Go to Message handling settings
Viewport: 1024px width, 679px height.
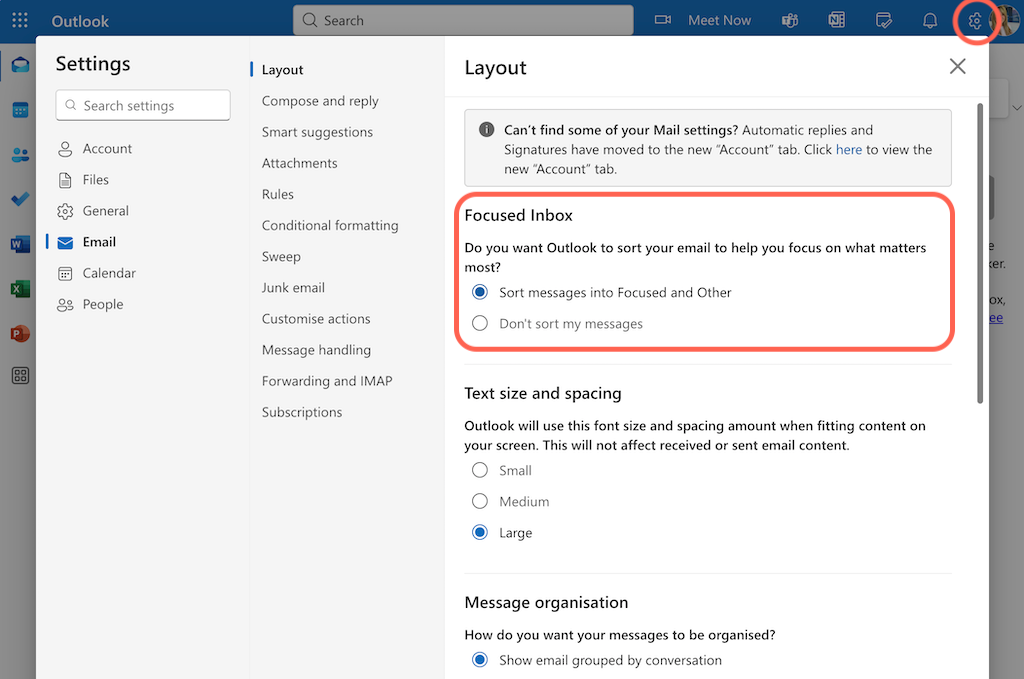(316, 350)
